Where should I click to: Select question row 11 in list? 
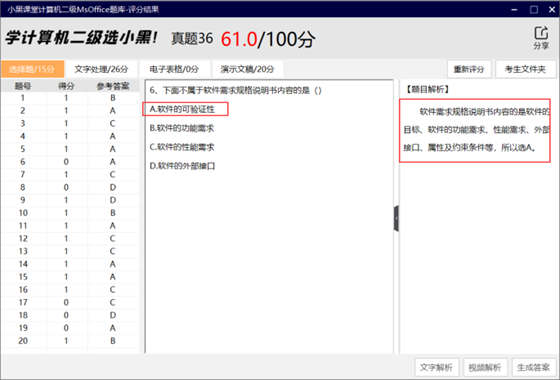(x=70, y=226)
